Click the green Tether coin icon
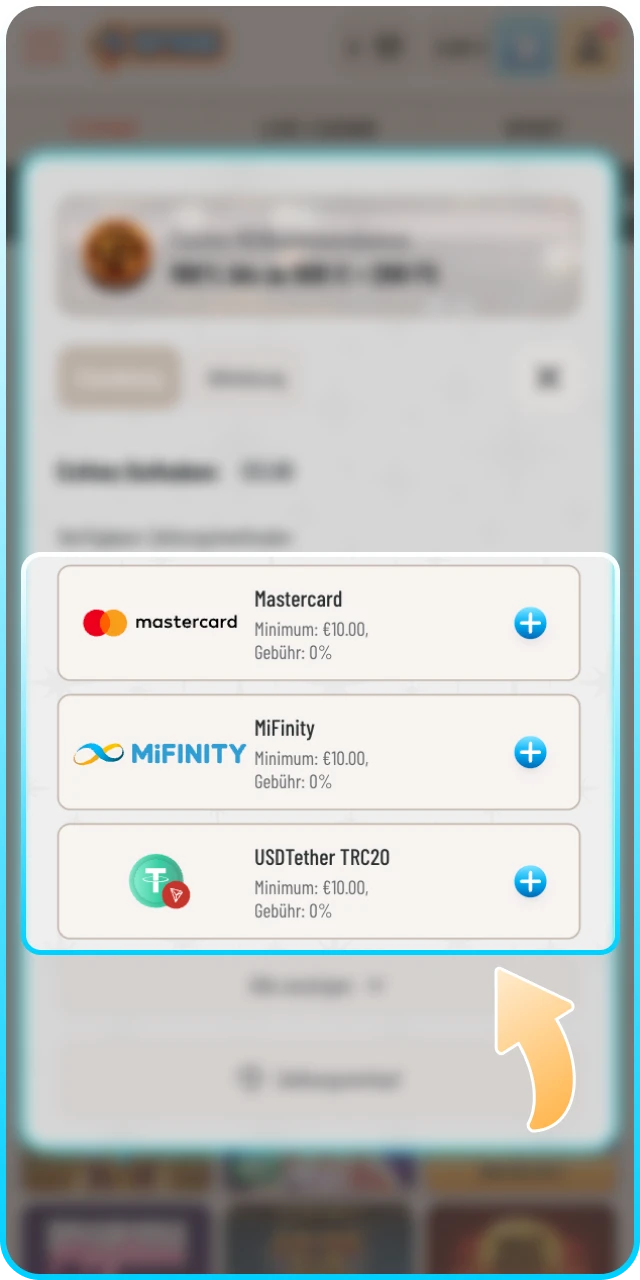Viewport: 640px width, 1280px height. click(x=159, y=882)
